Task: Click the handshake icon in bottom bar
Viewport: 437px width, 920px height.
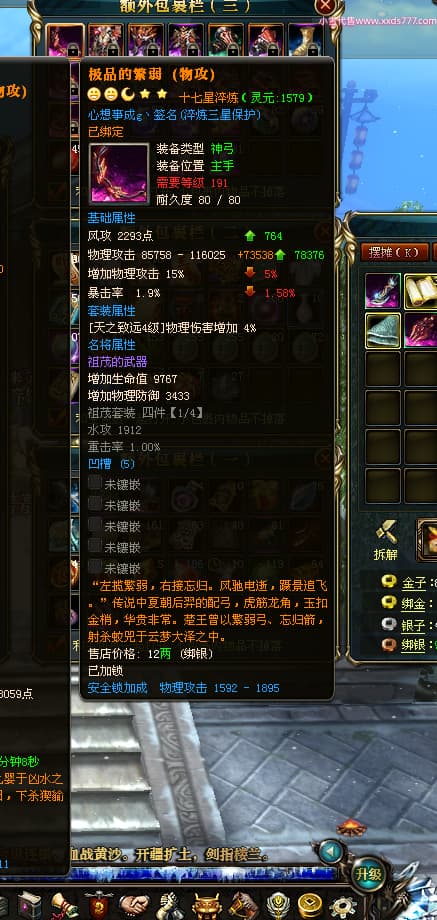Action: (x=134, y=906)
